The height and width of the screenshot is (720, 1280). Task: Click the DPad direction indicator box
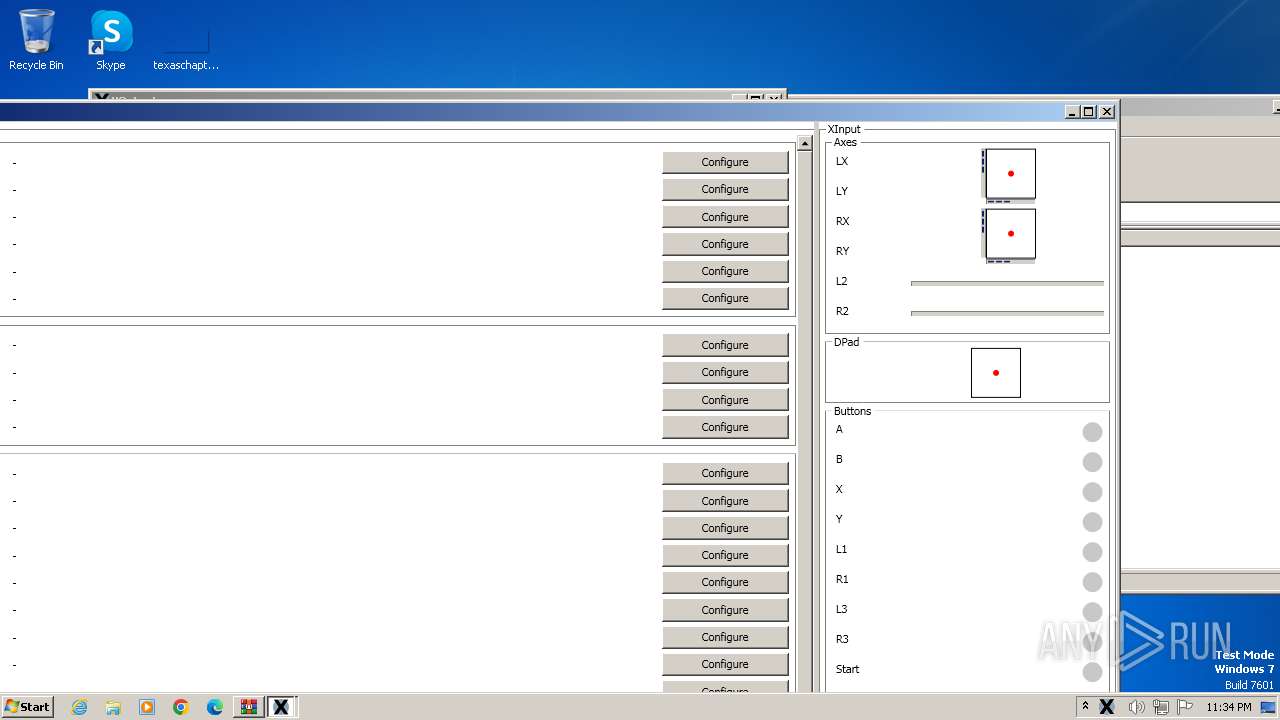click(996, 373)
